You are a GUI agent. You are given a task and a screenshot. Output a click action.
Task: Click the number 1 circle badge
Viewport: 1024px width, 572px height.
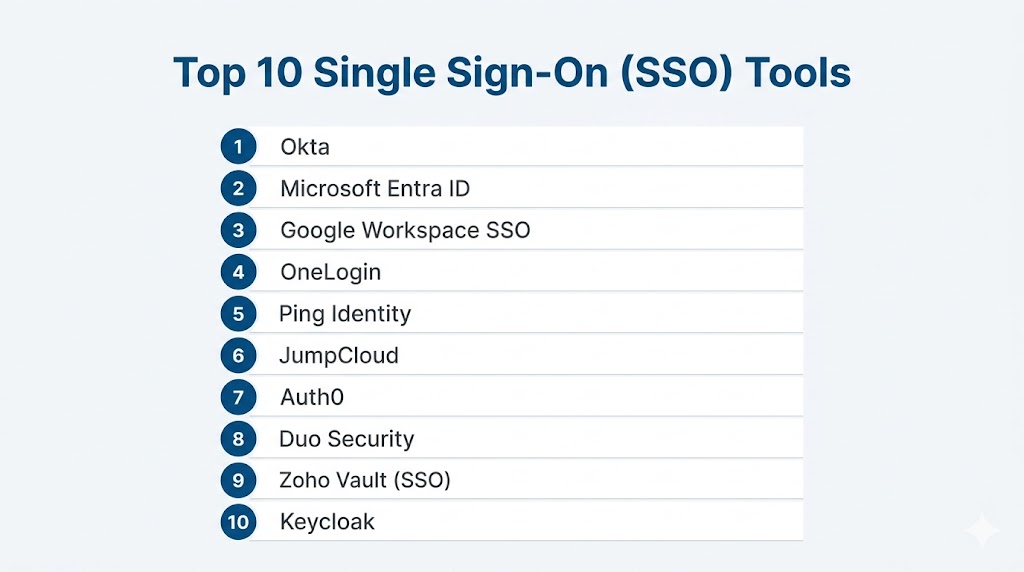(x=238, y=147)
